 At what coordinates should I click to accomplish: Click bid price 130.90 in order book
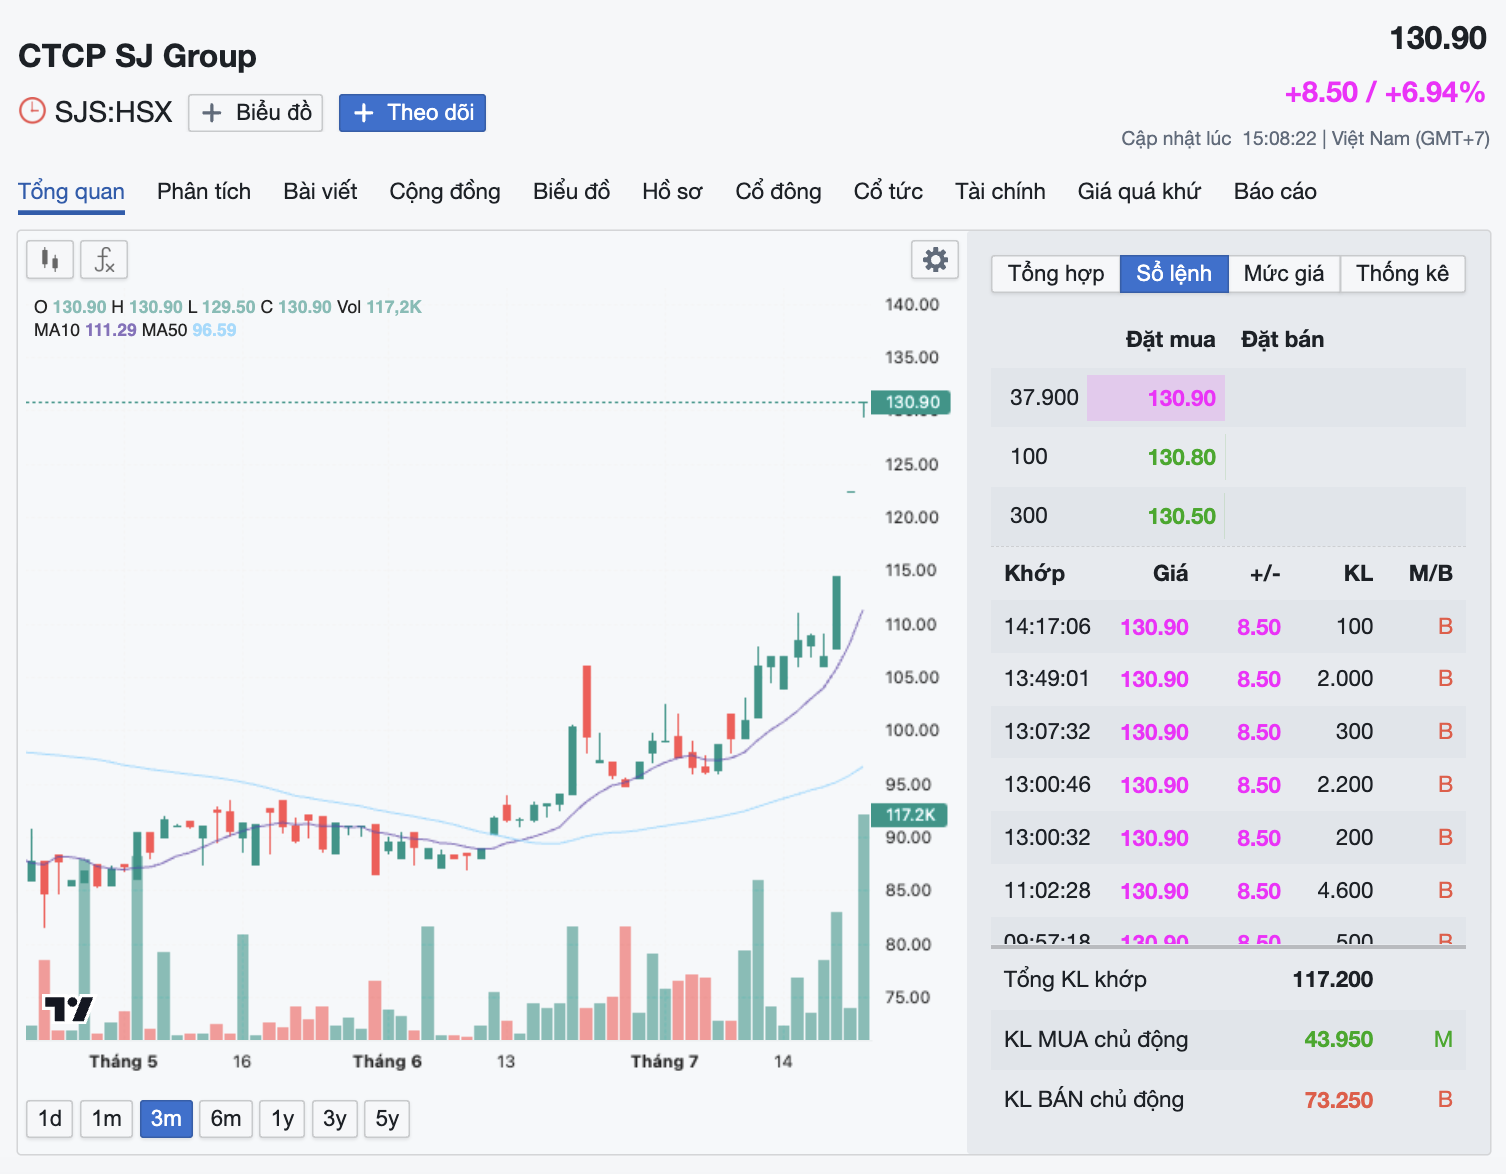pos(1181,398)
